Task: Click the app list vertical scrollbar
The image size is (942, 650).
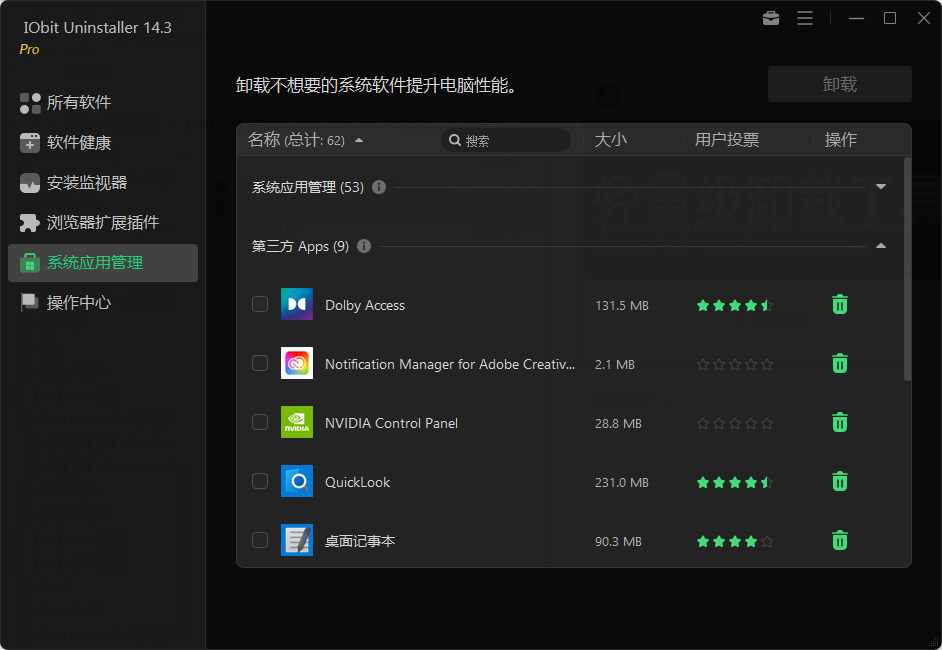Action: coord(907,269)
